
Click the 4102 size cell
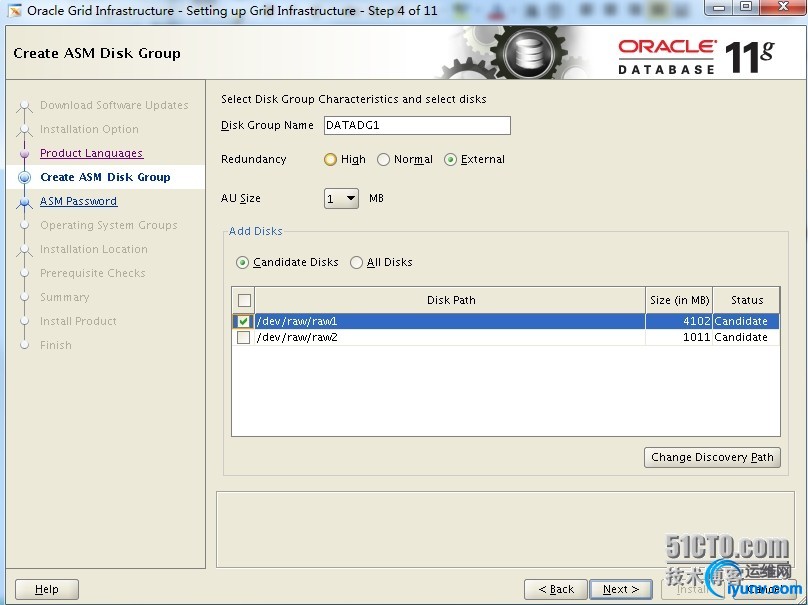coord(679,321)
